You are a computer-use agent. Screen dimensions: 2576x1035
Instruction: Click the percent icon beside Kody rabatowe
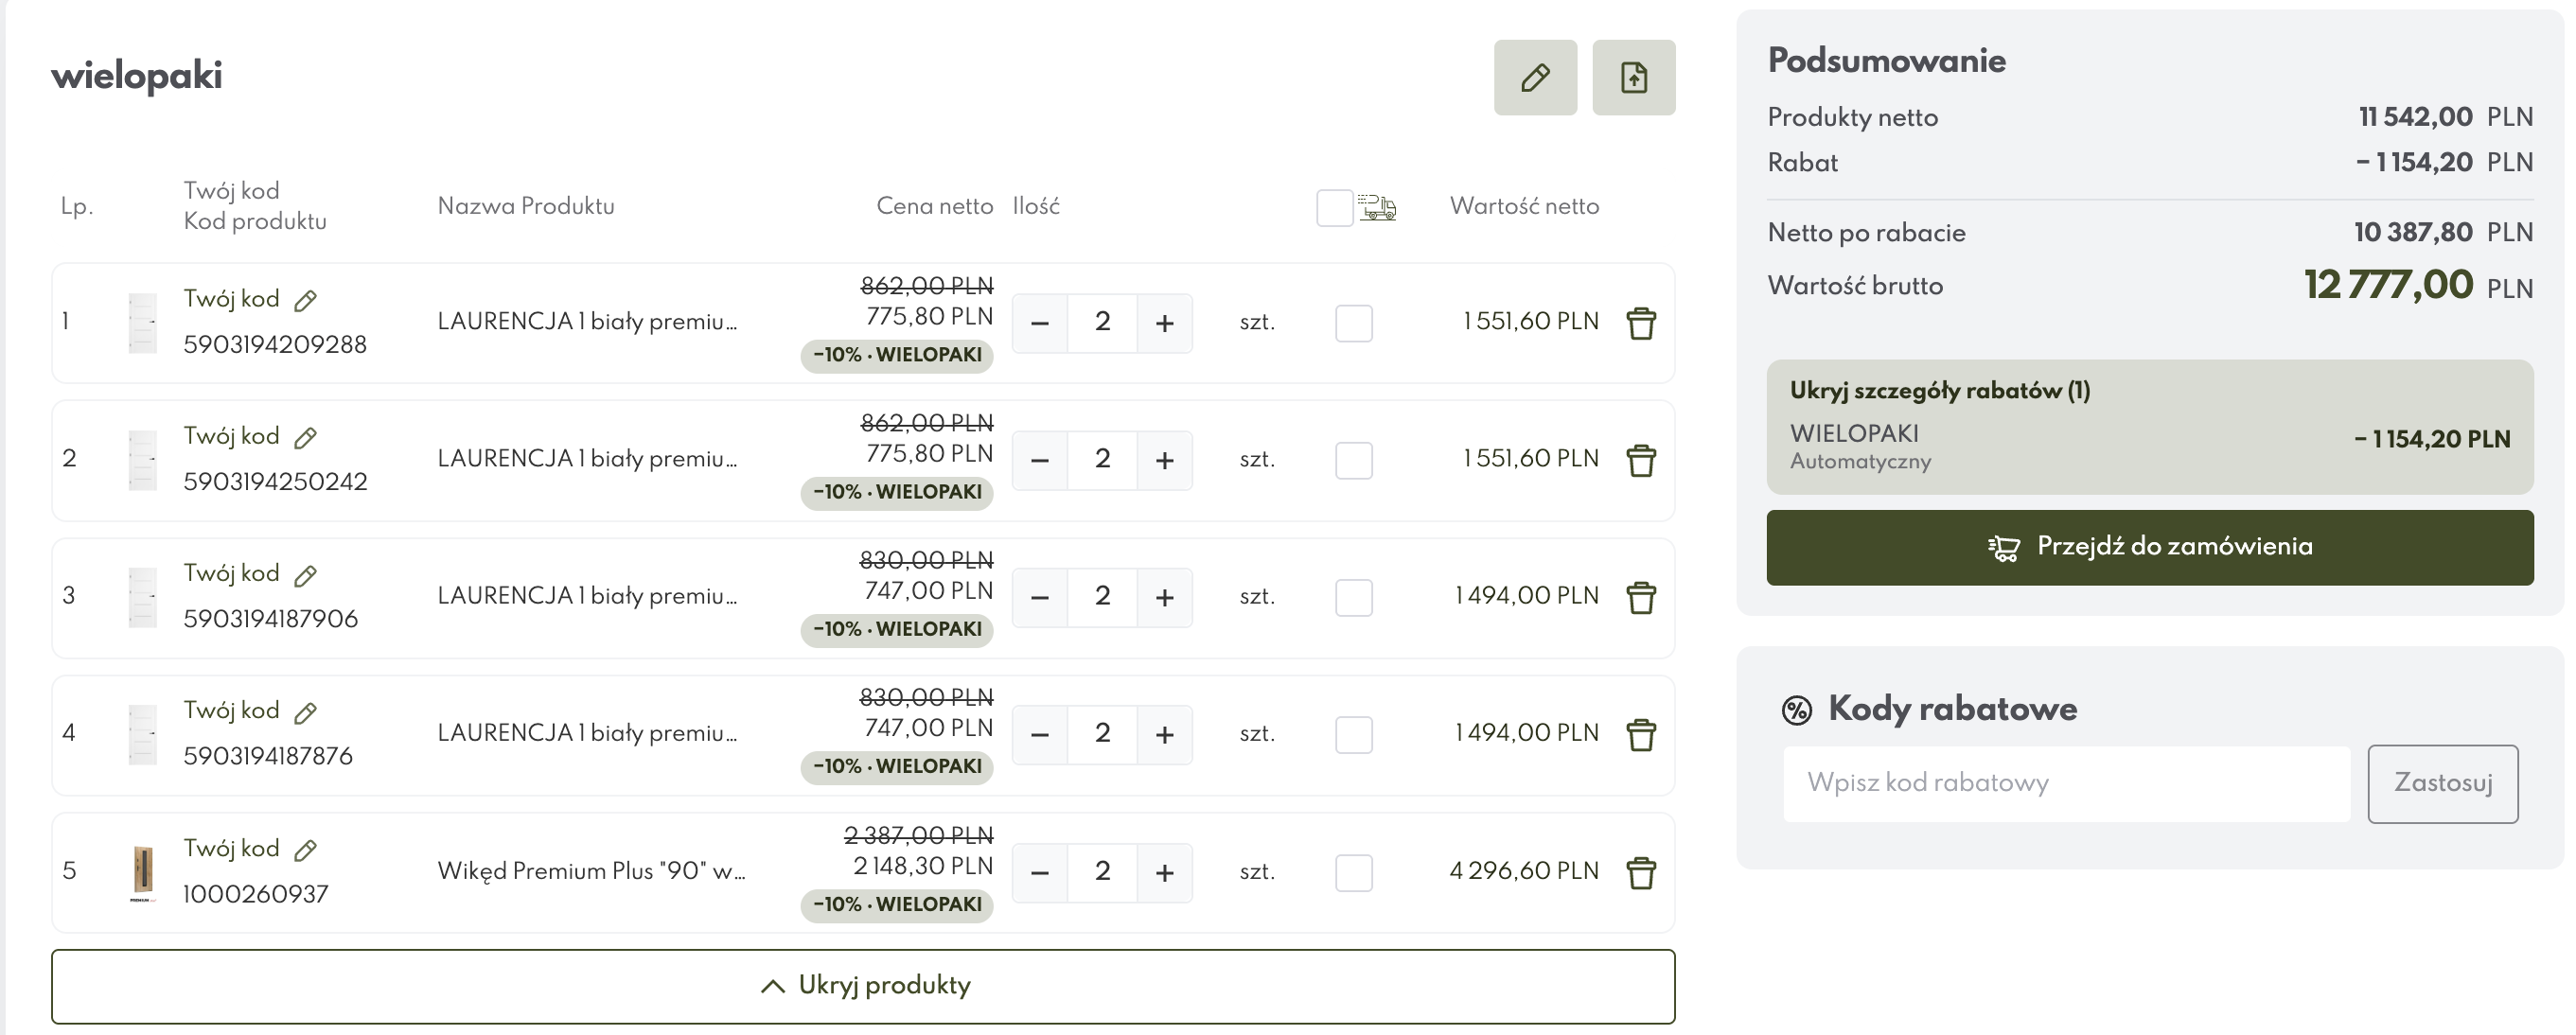point(1796,710)
